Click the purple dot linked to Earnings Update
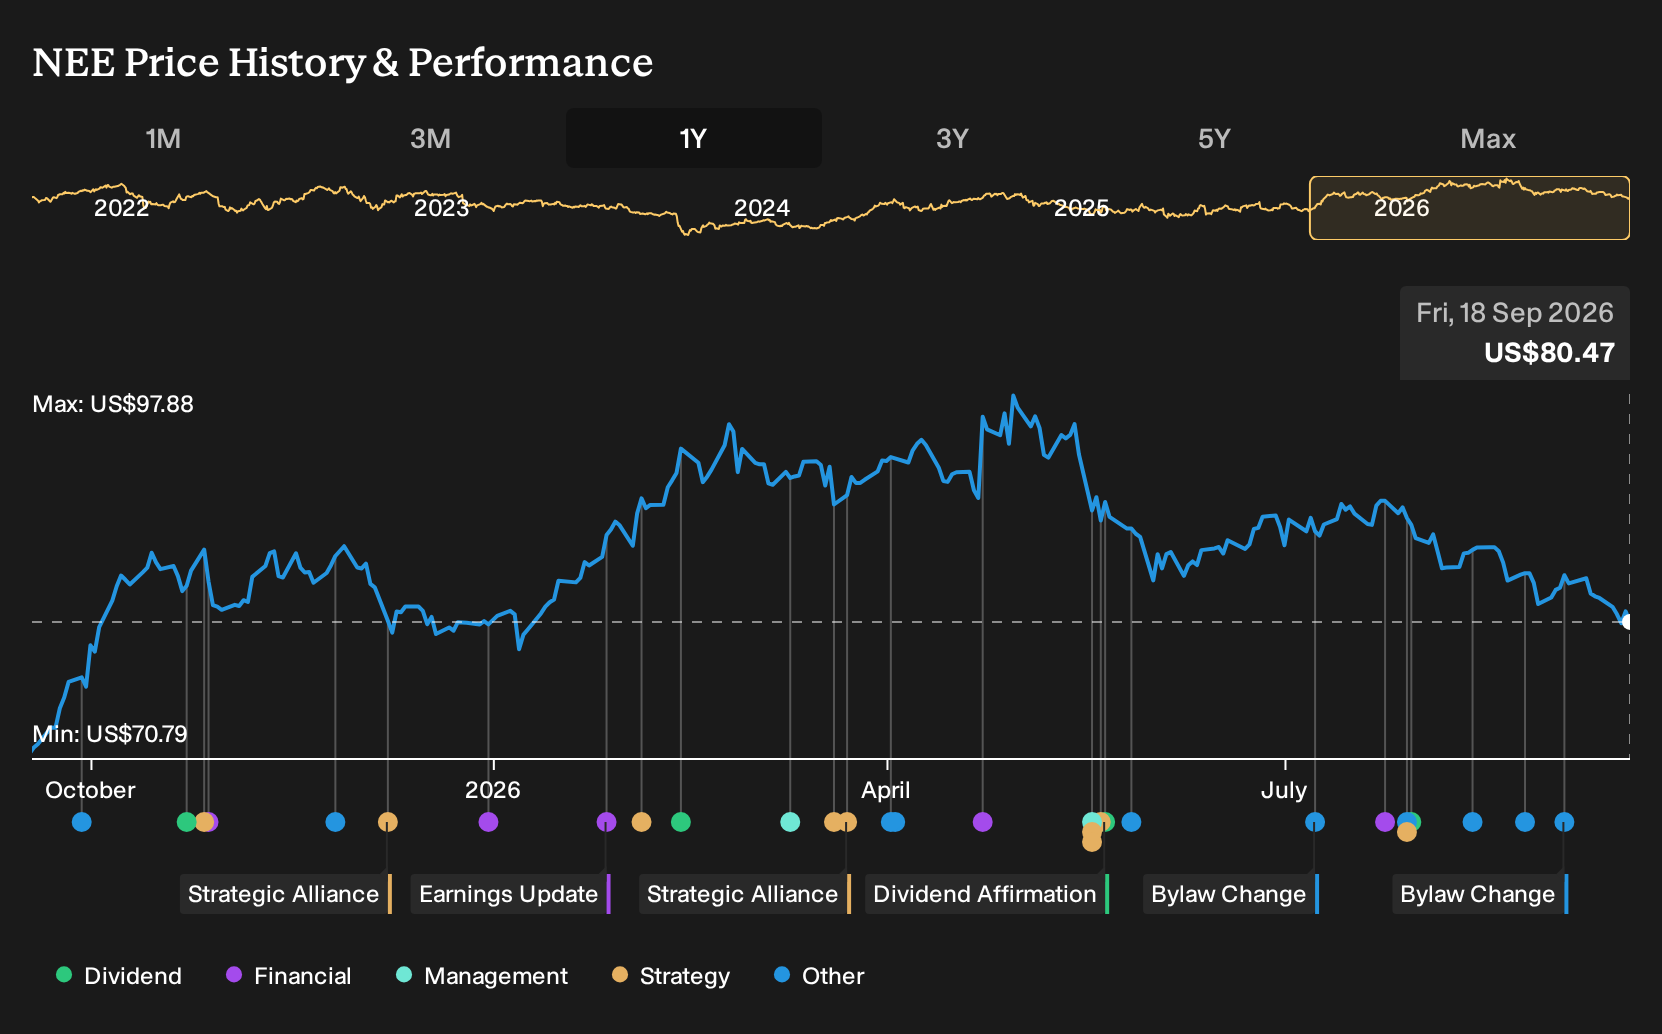Viewport: 1662px width, 1034px height. 606,822
